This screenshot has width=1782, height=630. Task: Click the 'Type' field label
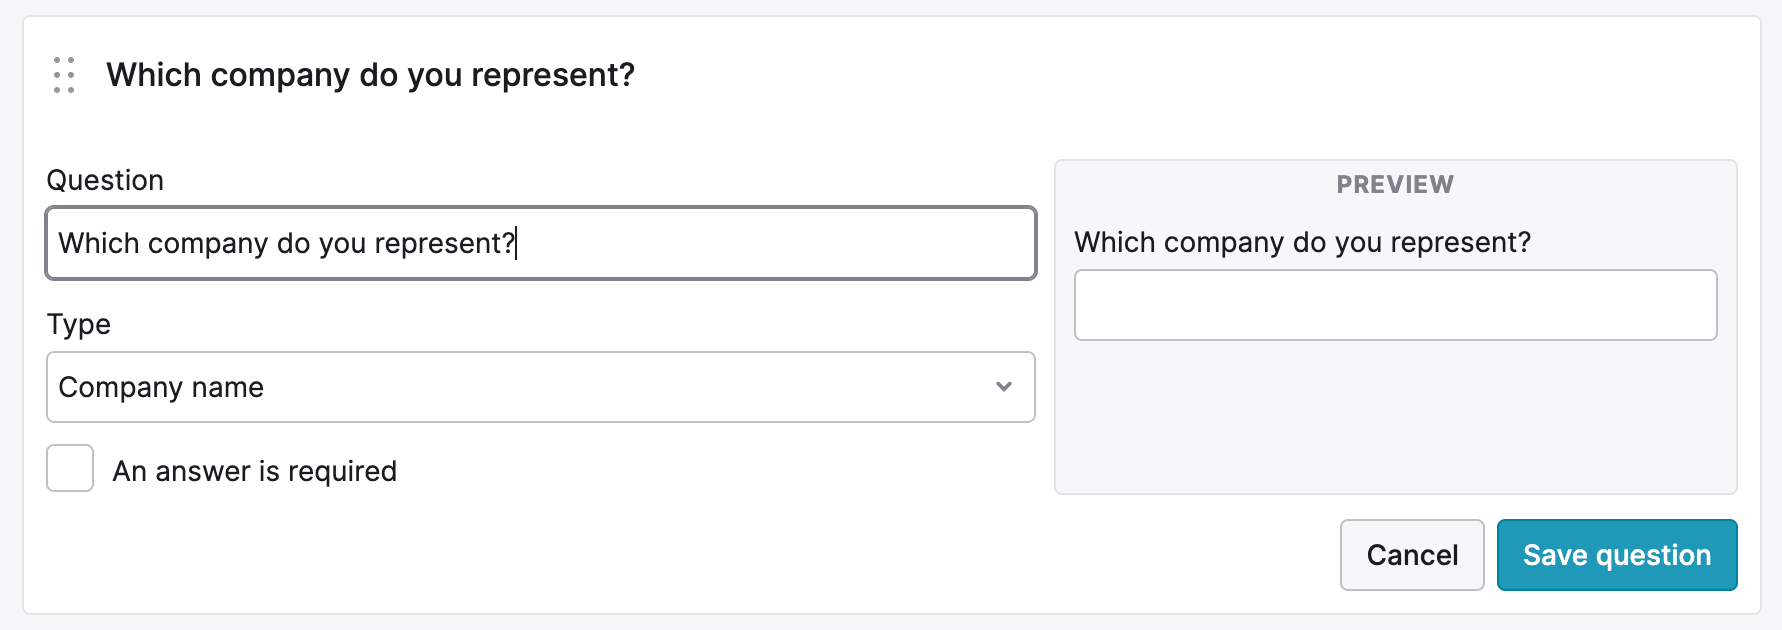[79, 324]
